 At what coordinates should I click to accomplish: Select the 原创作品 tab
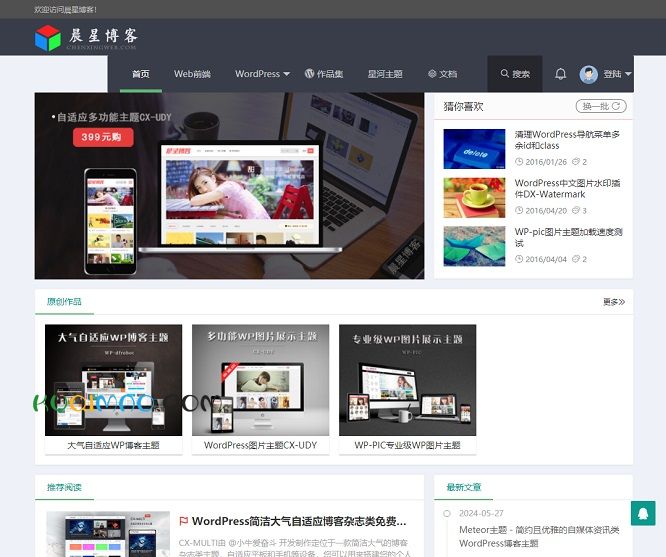tap(64, 302)
